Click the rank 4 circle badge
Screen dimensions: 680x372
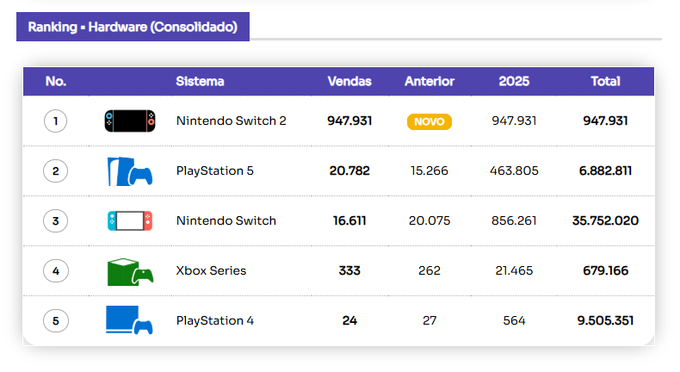(56, 271)
